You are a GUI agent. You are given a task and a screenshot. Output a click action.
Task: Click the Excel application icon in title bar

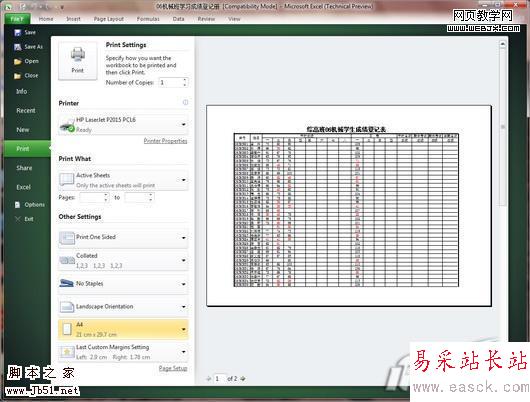(x=8, y=6)
